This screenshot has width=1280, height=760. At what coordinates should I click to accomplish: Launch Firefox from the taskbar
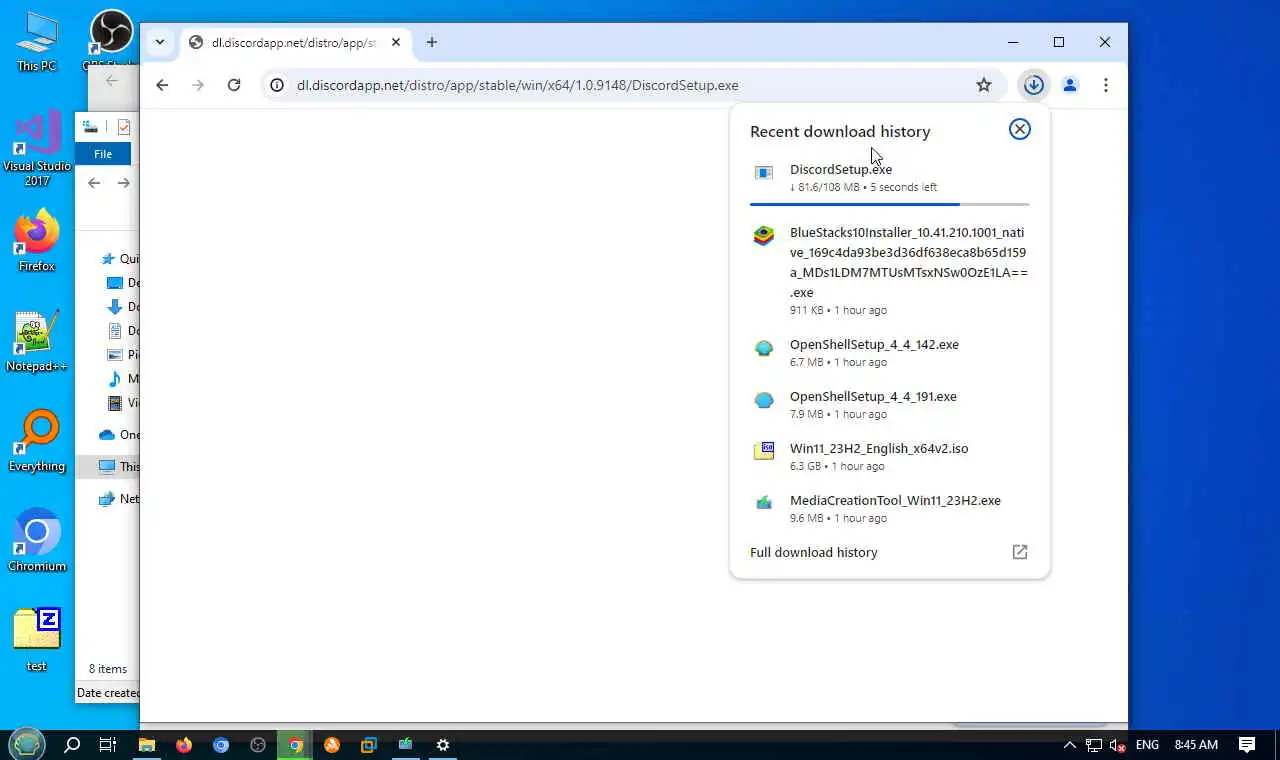click(184, 745)
